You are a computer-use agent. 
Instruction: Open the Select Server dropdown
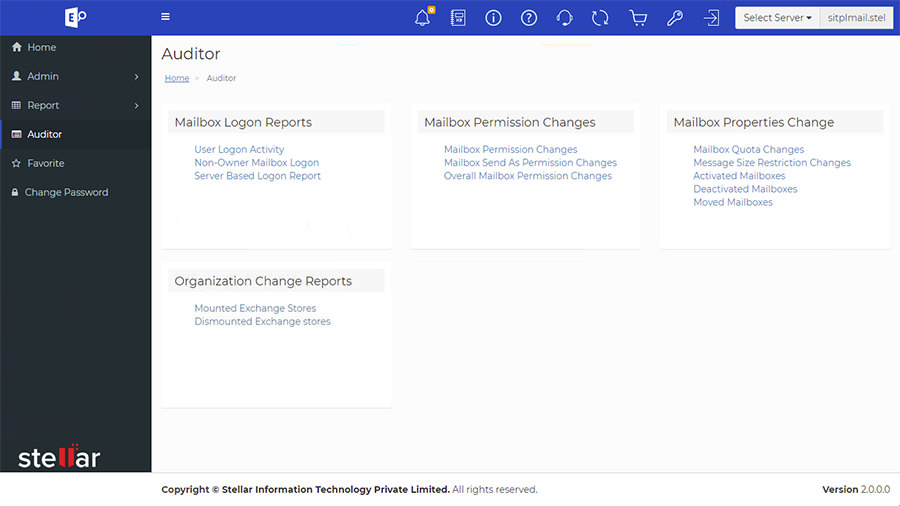coord(777,18)
